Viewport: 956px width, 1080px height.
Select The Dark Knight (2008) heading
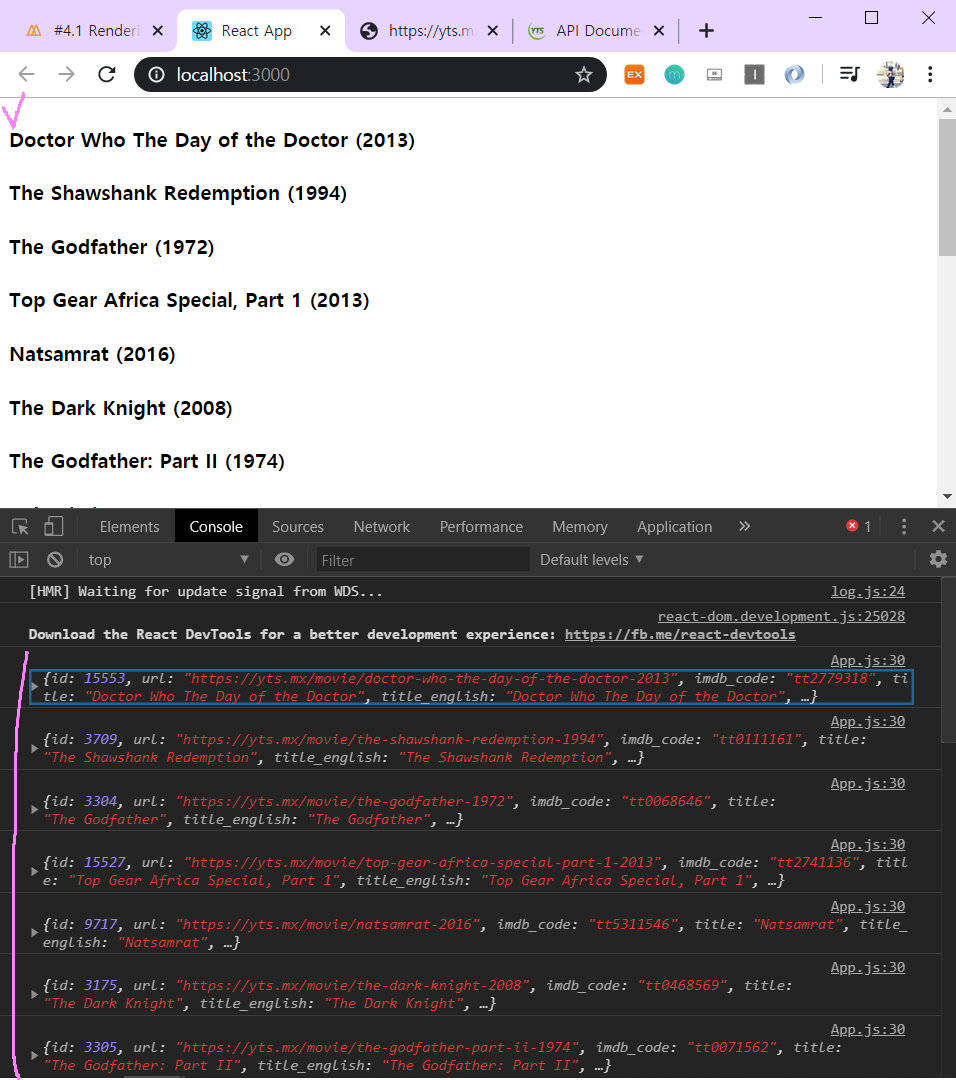click(x=121, y=408)
